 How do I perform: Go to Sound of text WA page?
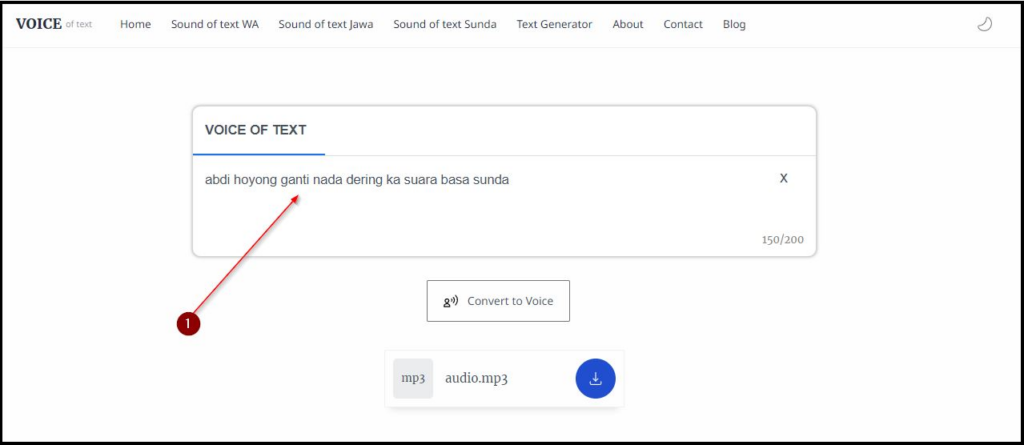point(214,24)
